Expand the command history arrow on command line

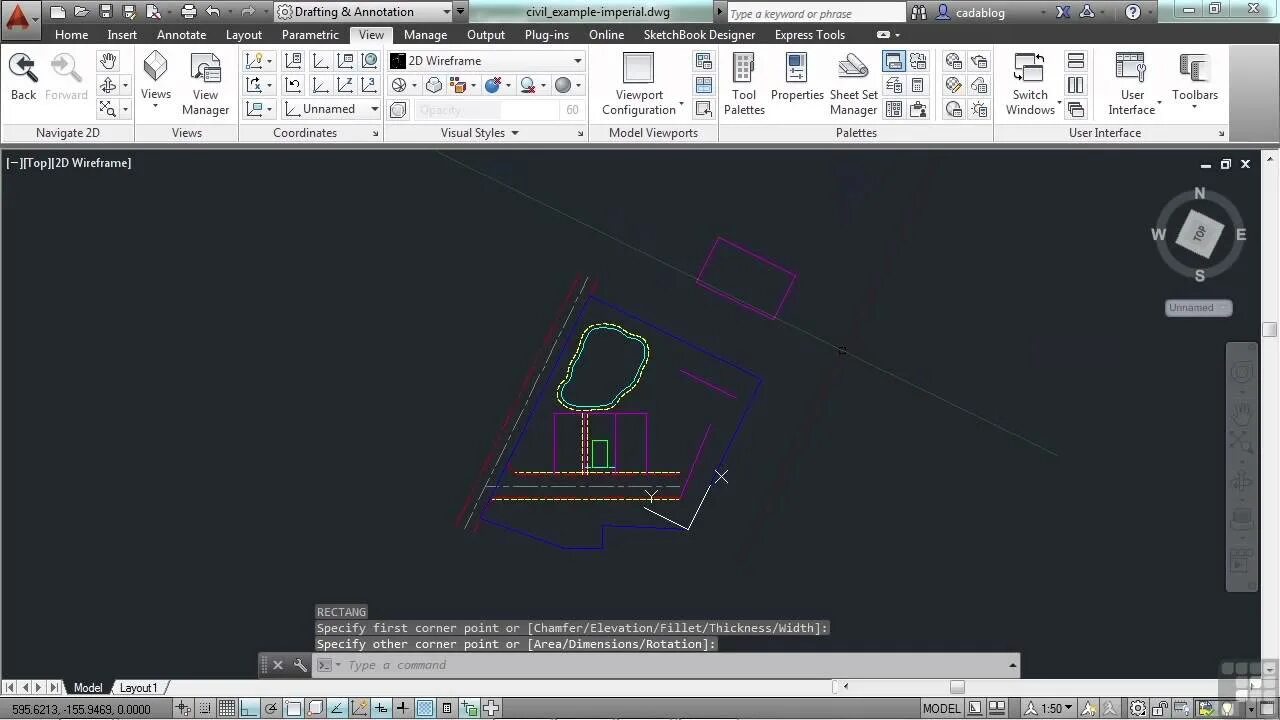point(1012,665)
